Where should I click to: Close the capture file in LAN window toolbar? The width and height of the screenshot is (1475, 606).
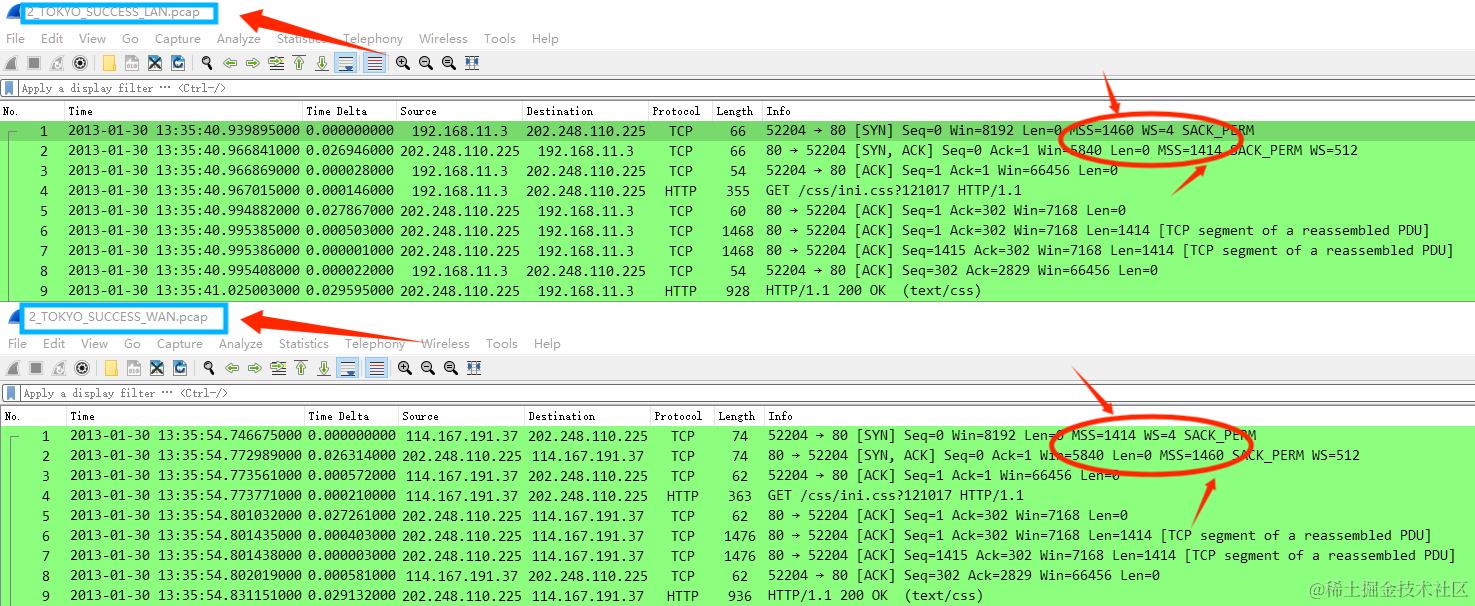155,63
